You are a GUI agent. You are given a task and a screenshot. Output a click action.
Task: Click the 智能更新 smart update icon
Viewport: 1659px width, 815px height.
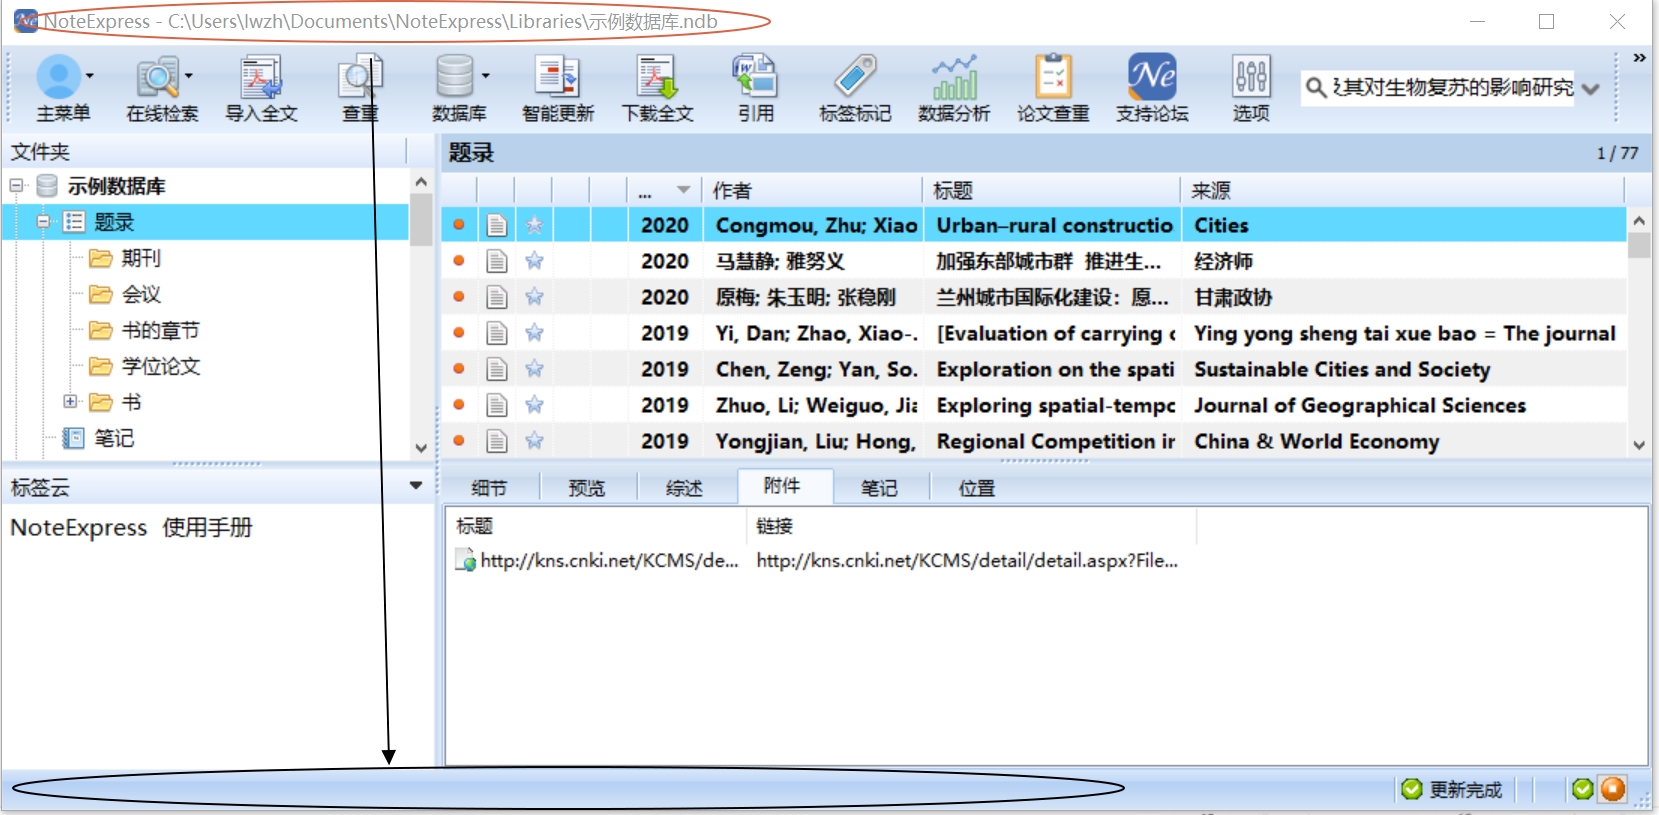tap(557, 76)
